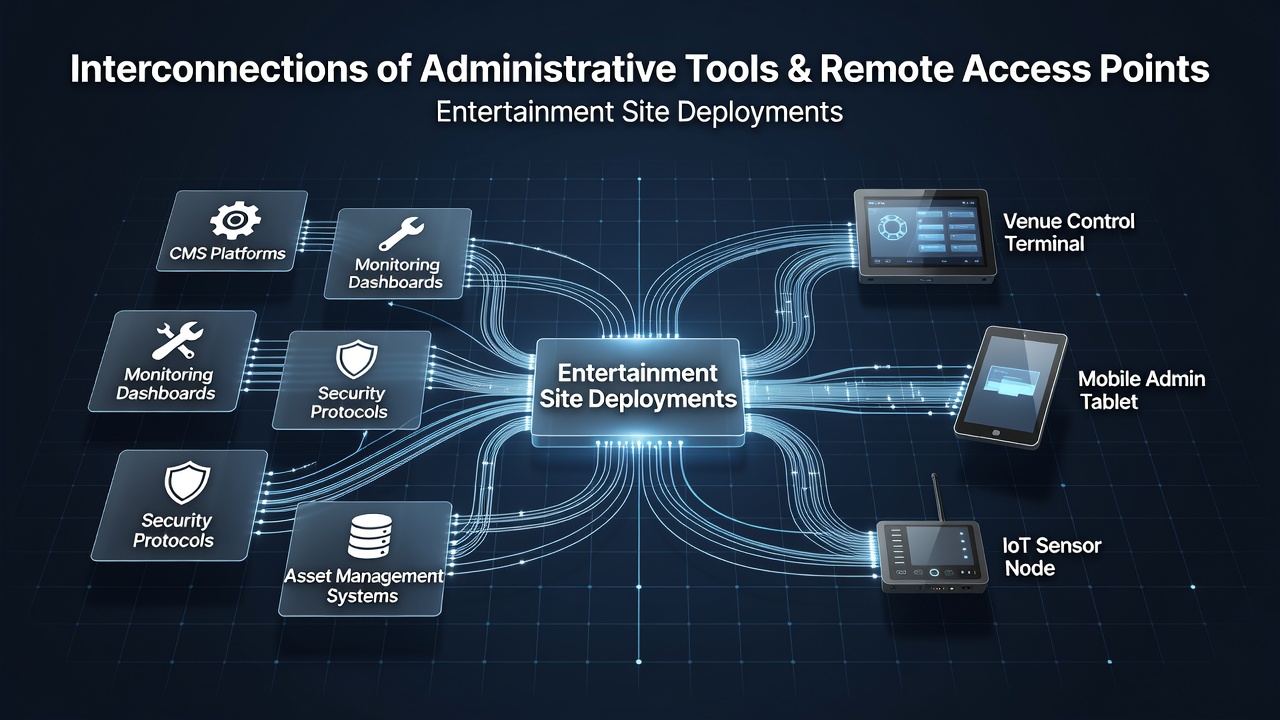Viewport: 1280px width, 720px height.
Task: Click the Asset Management Systems label
Action: [x=363, y=586]
